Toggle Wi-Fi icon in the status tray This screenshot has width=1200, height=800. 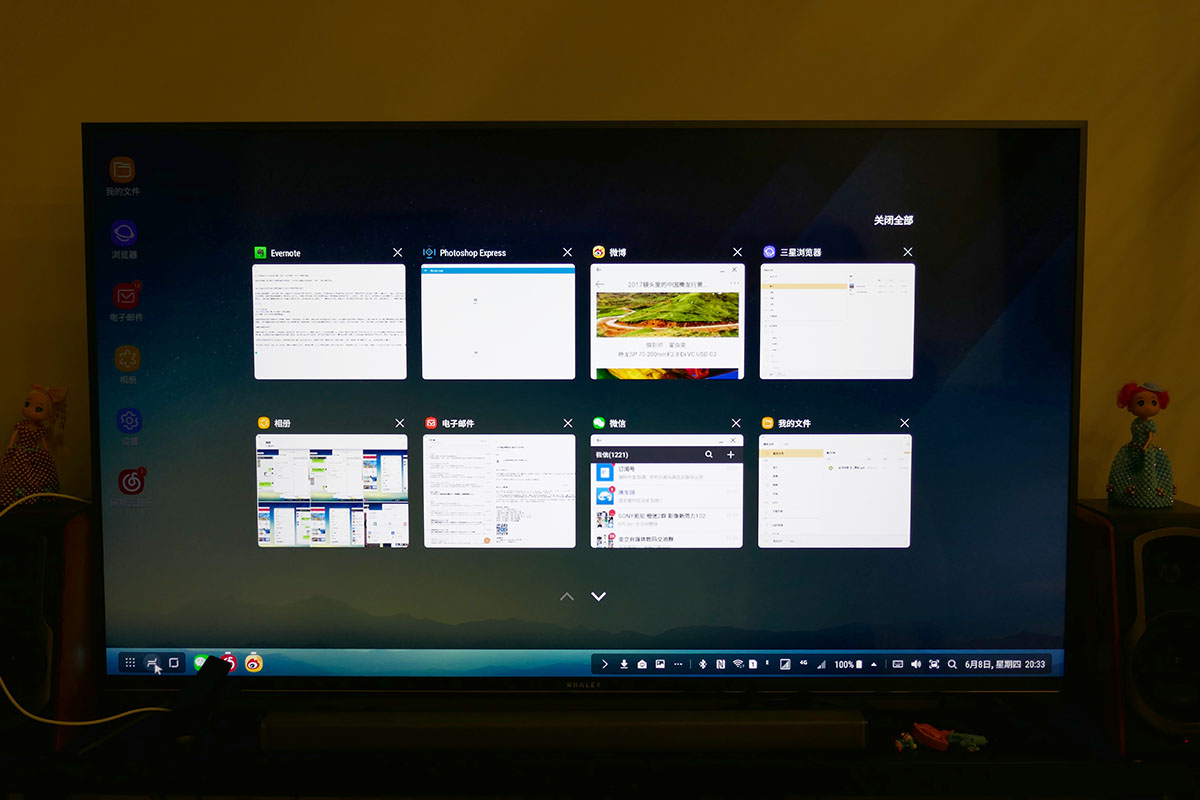tap(737, 664)
